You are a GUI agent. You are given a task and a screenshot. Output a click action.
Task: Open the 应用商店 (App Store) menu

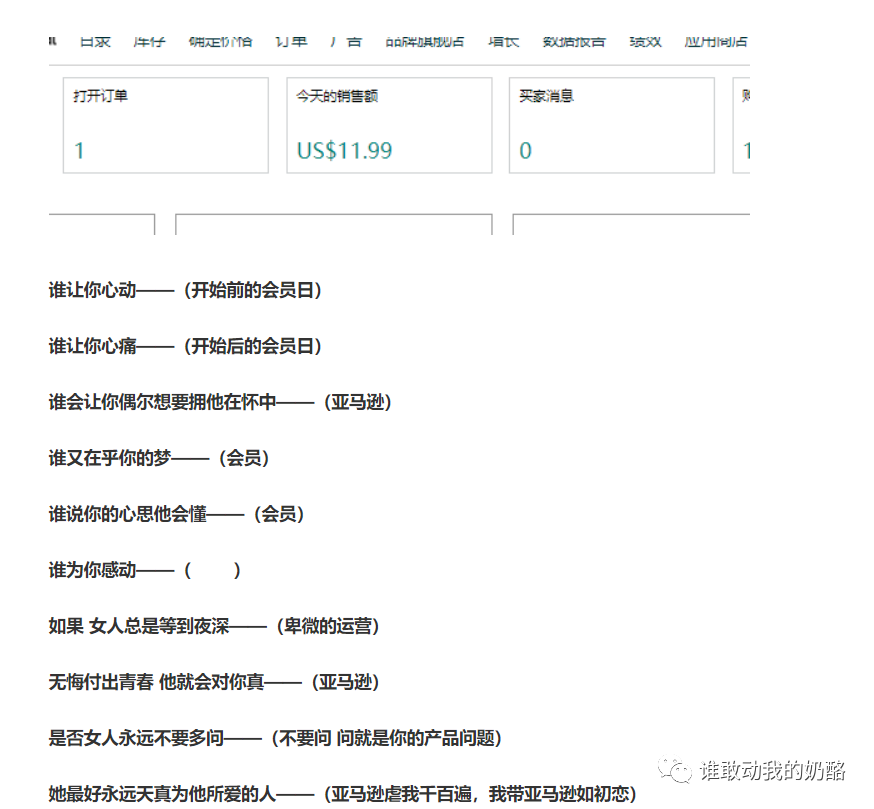[718, 41]
